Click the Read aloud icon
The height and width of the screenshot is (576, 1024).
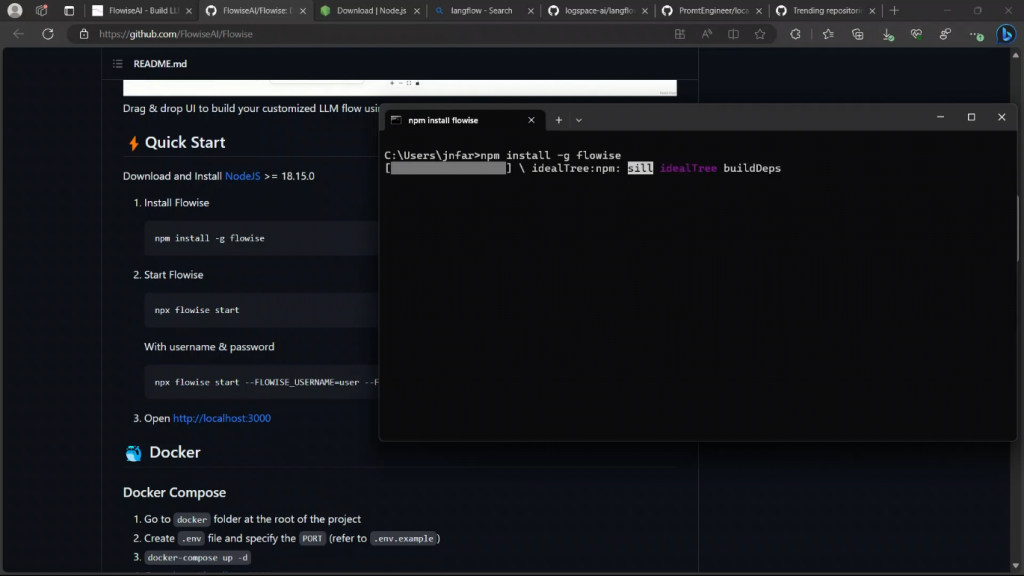tap(707, 34)
